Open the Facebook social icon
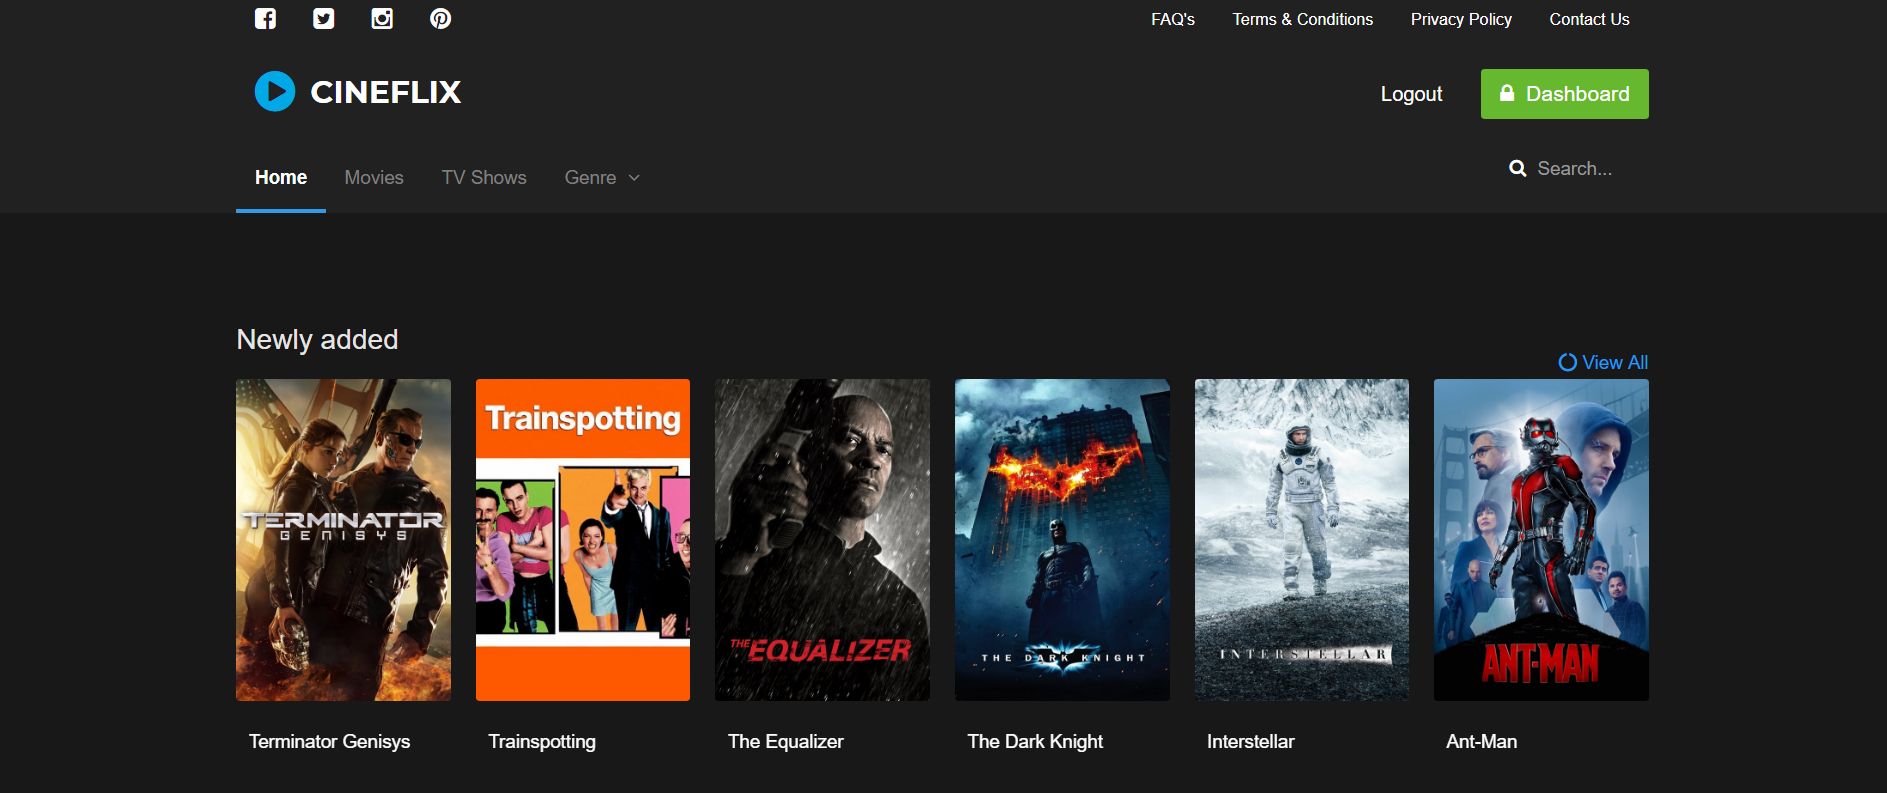 [x=265, y=19]
